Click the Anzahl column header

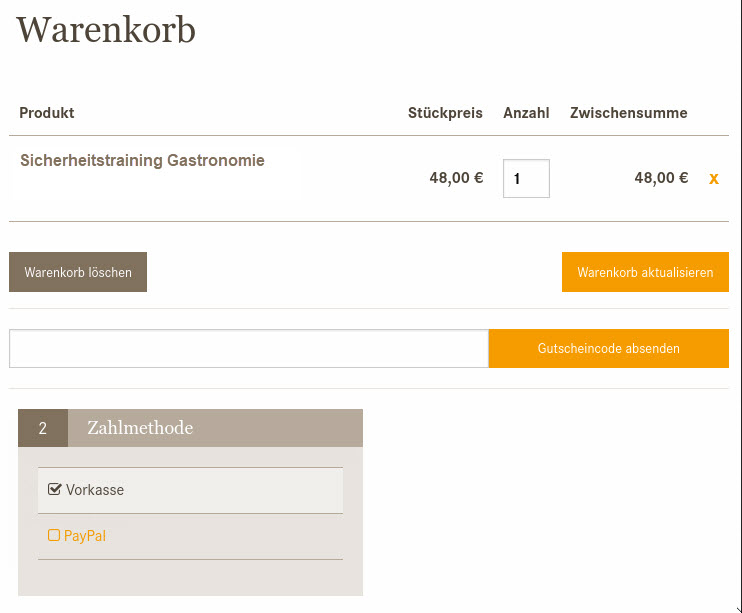pyautogui.click(x=526, y=113)
